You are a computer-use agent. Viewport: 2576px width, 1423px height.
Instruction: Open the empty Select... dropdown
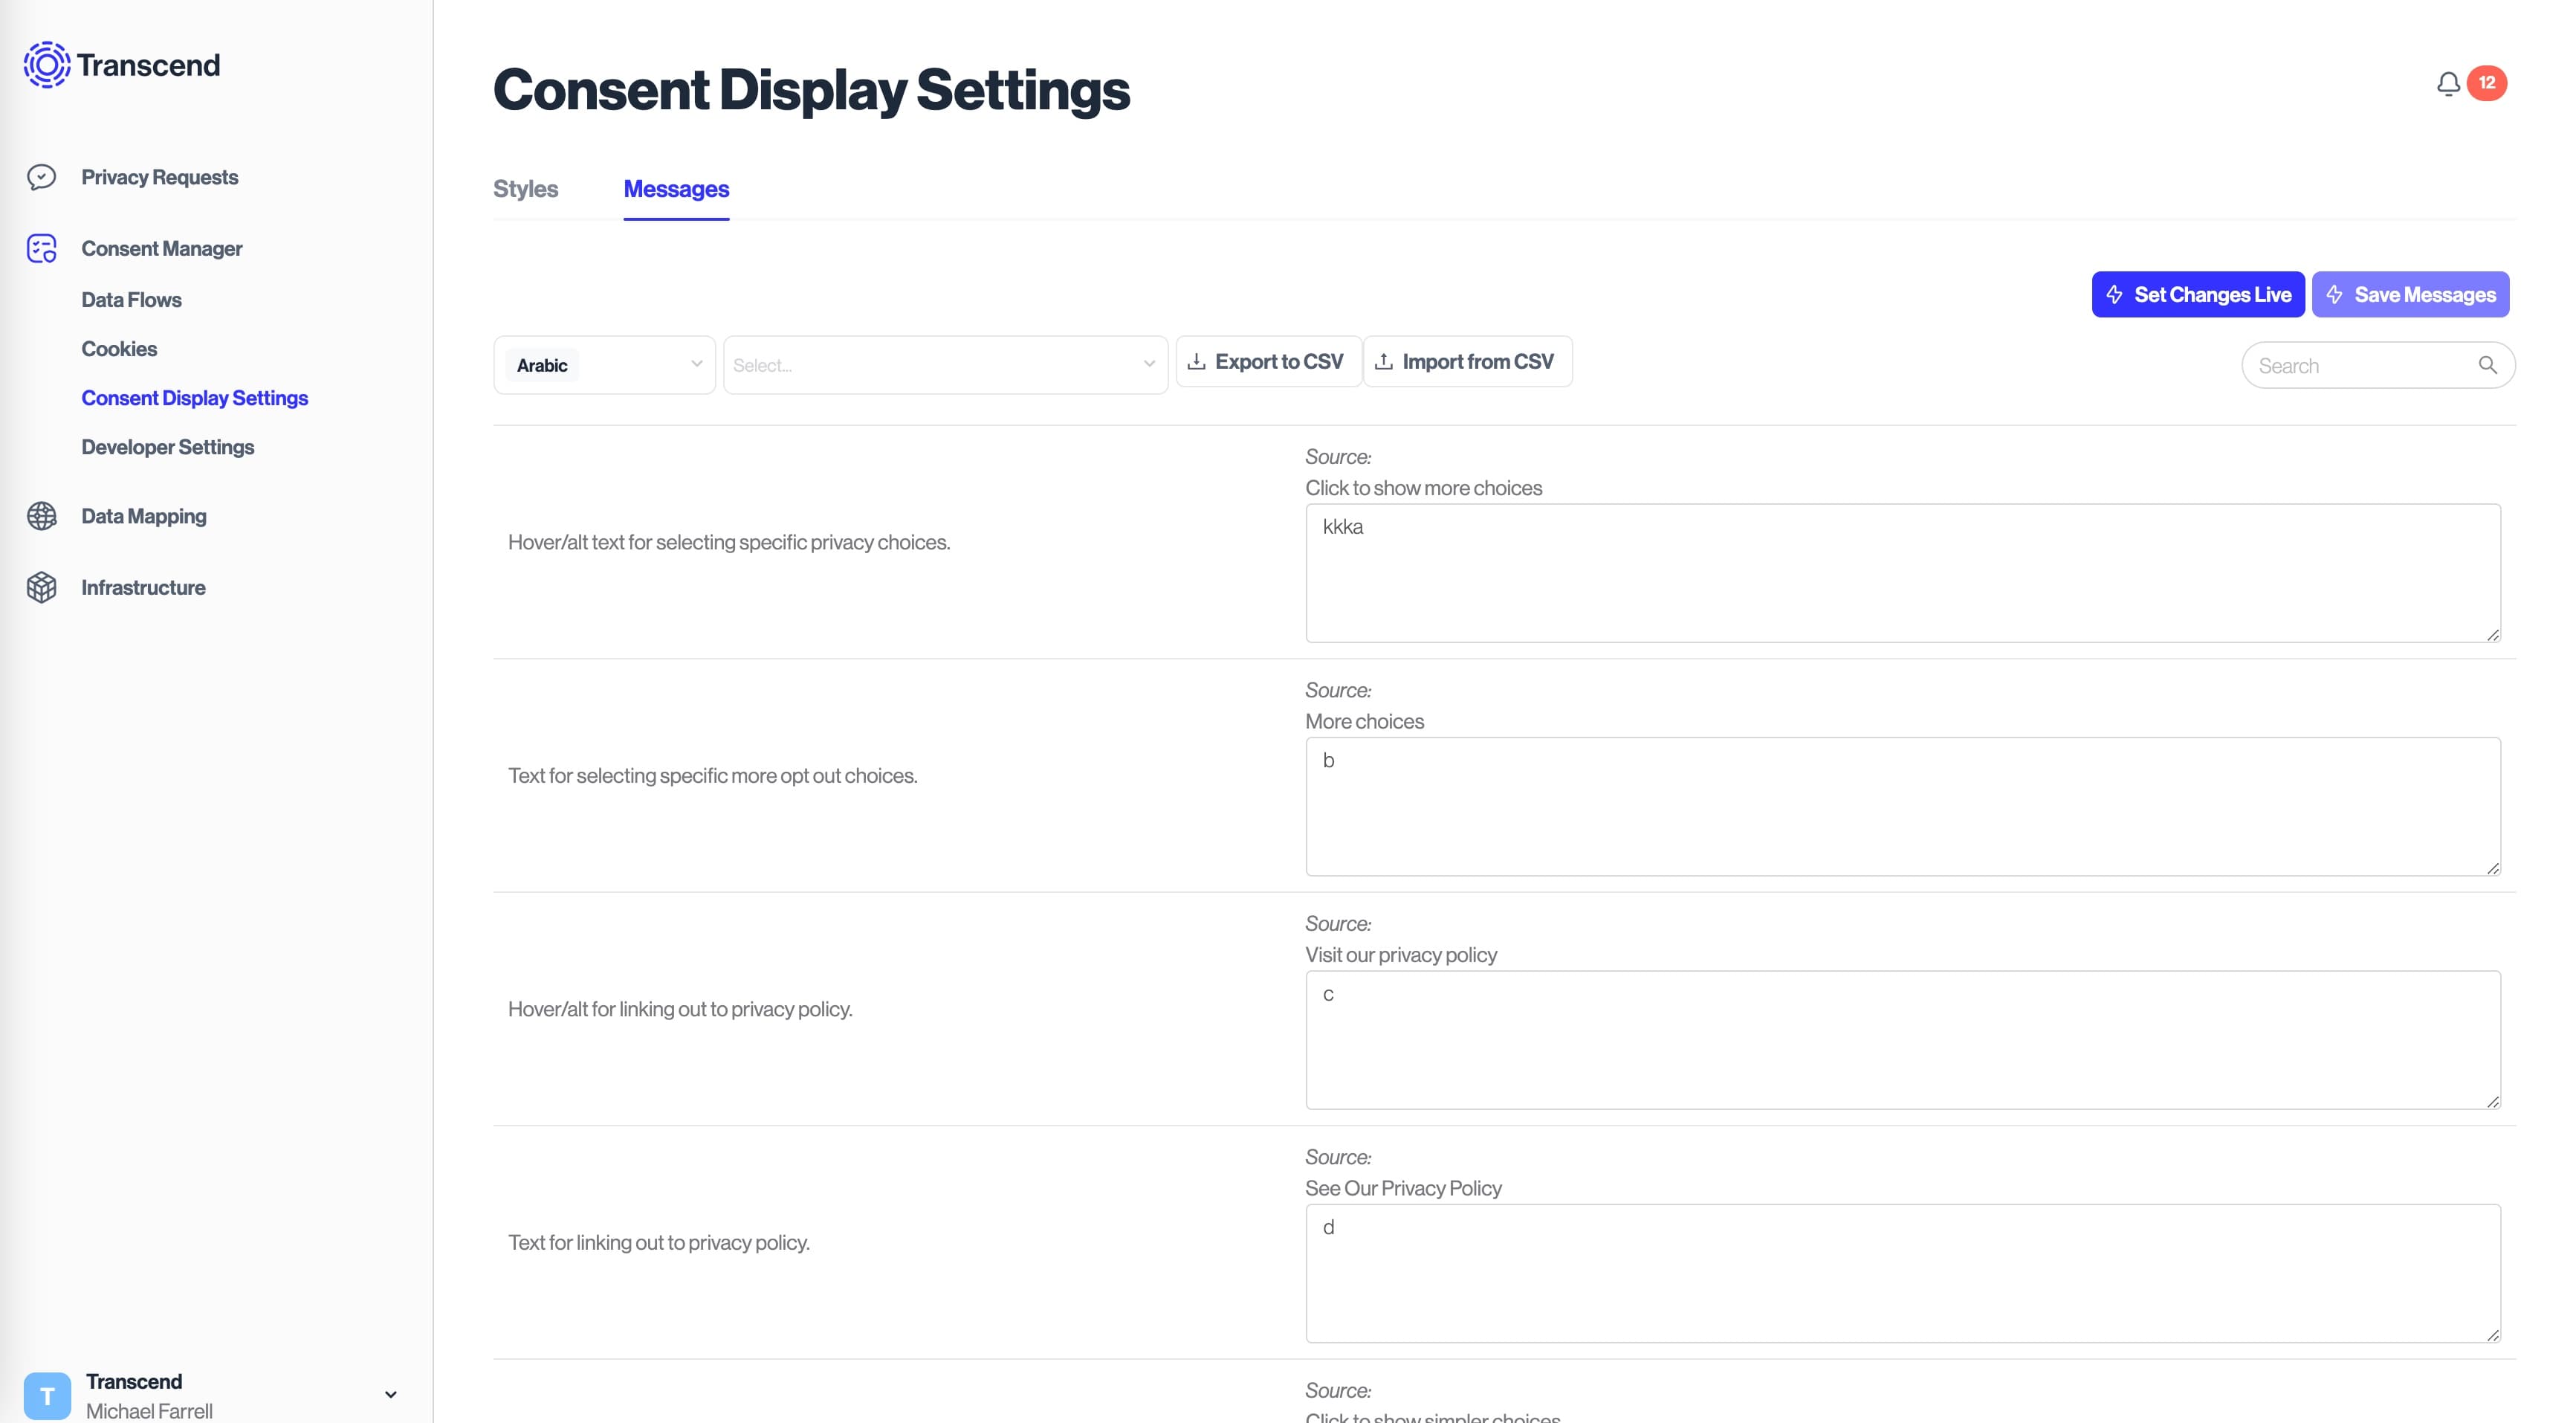pos(945,365)
